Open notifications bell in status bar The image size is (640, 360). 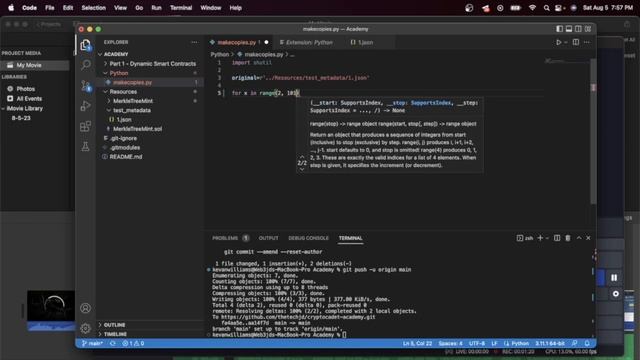(x=587, y=343)
